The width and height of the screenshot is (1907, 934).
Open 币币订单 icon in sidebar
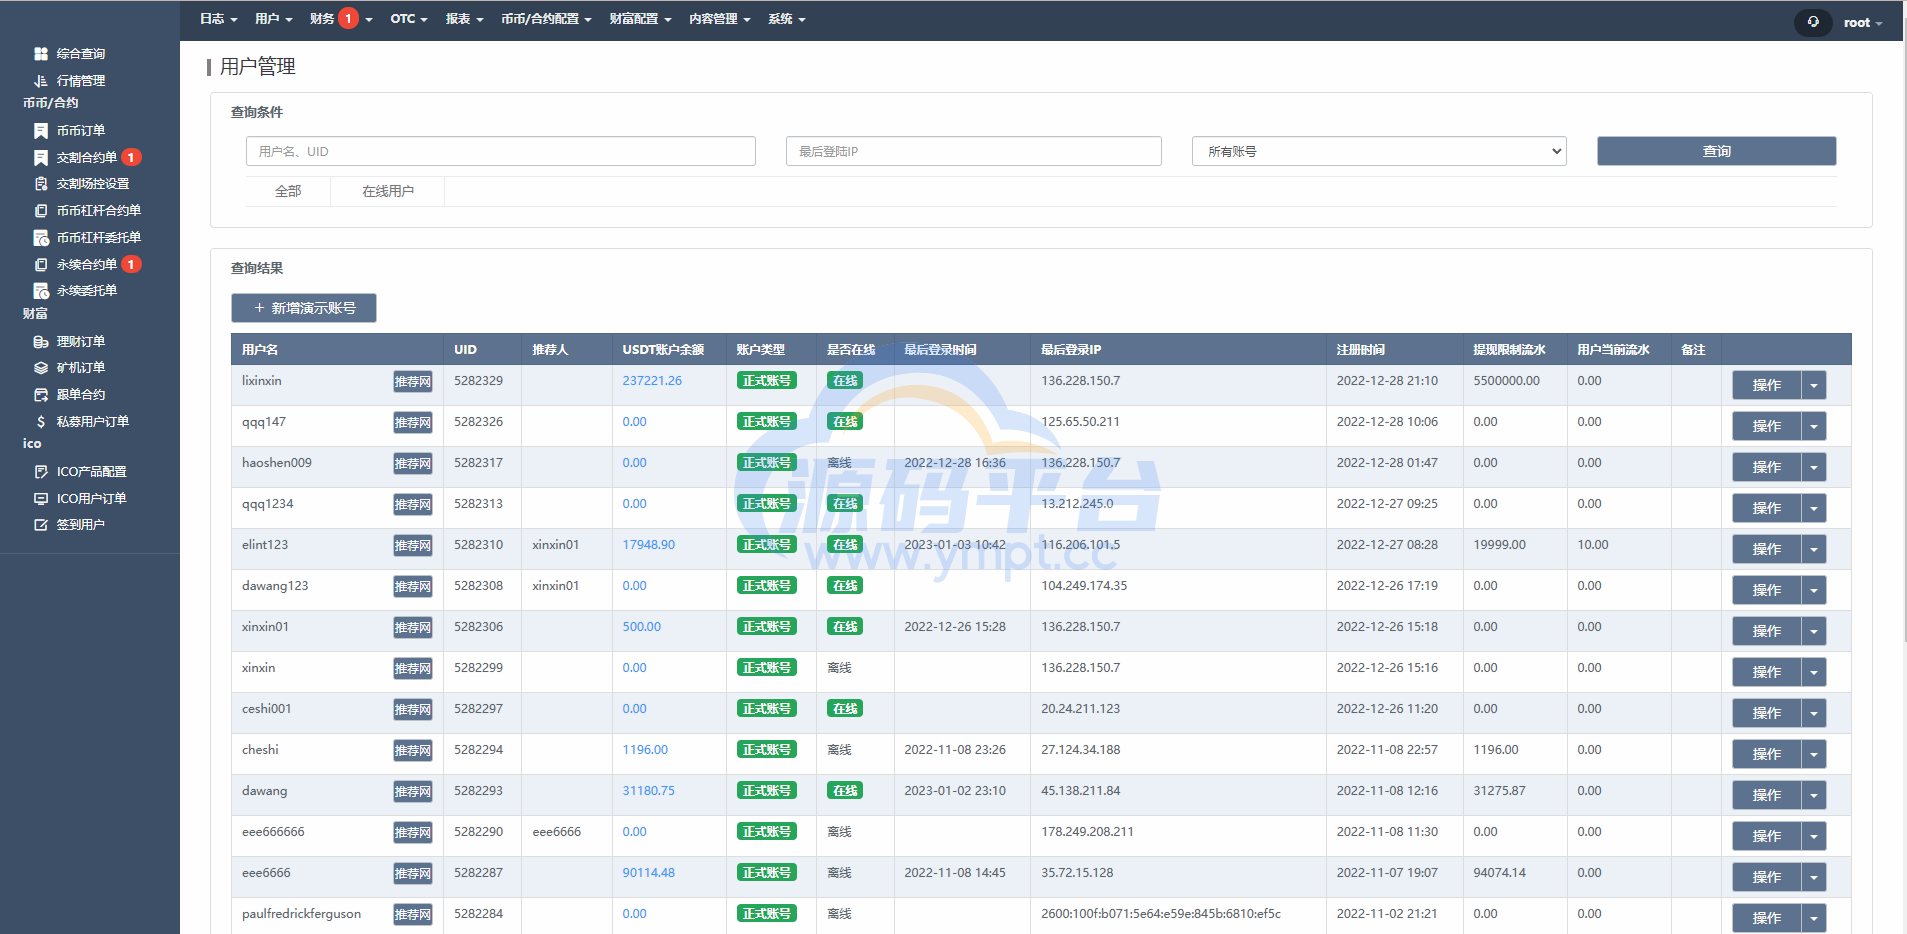(x=41, y=131)
